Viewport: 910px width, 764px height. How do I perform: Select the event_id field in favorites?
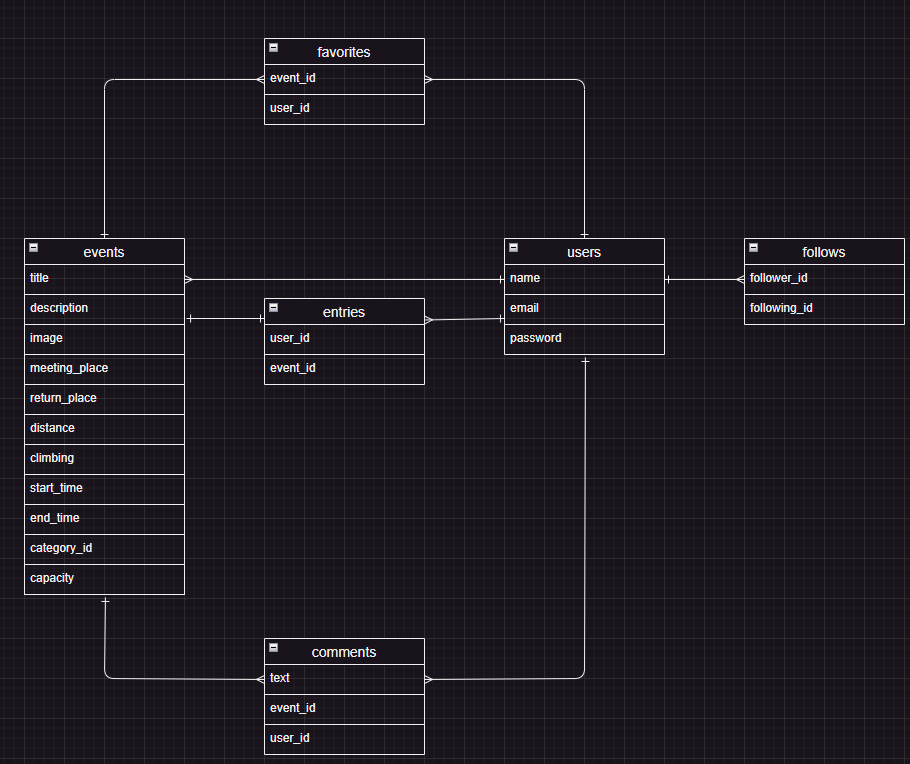pyautogui.click(x=344, y=78)
